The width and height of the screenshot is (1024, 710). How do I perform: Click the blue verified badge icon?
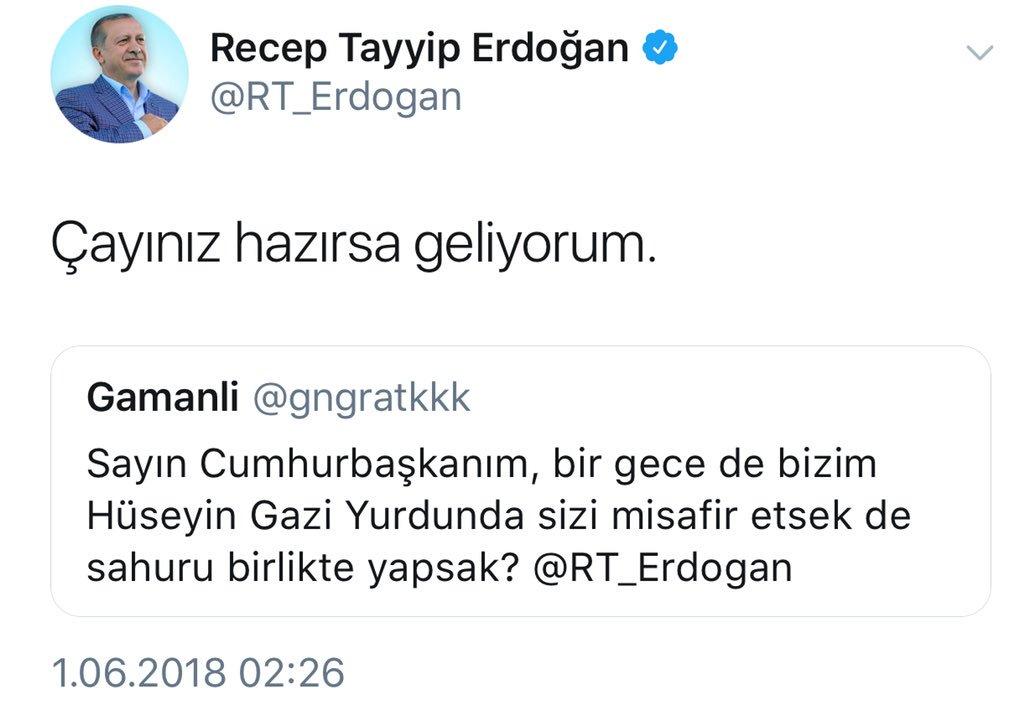[661, 47]
